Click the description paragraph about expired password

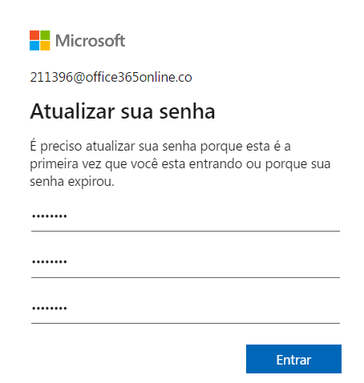180,164
